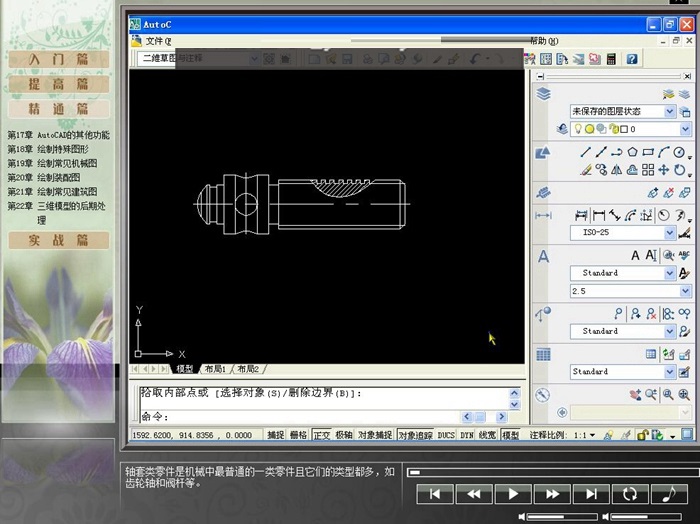Select the Move tool icon
The height and width of the screenshot is (524, 700).
pos(665,170)
